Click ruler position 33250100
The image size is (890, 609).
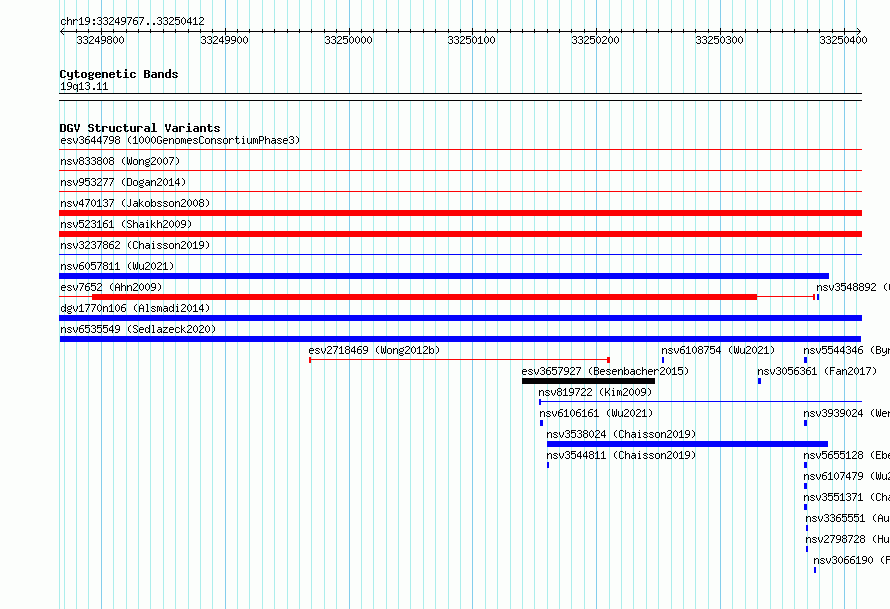(x=472, y=40)
